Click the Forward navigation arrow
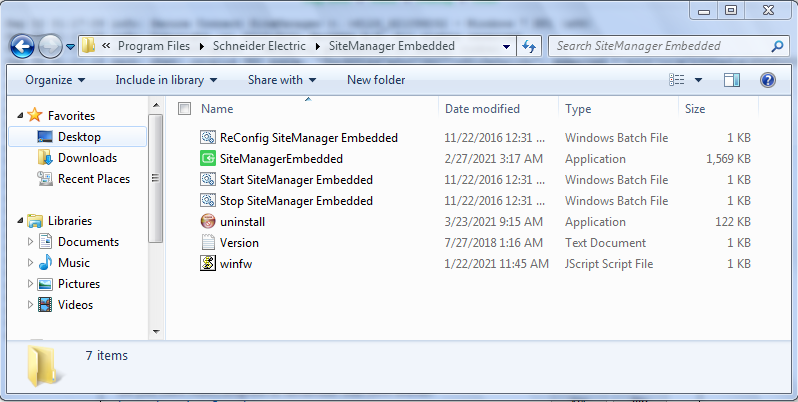Image resolution: width=798 pixels, height=402 pixels. click(50, 47)
